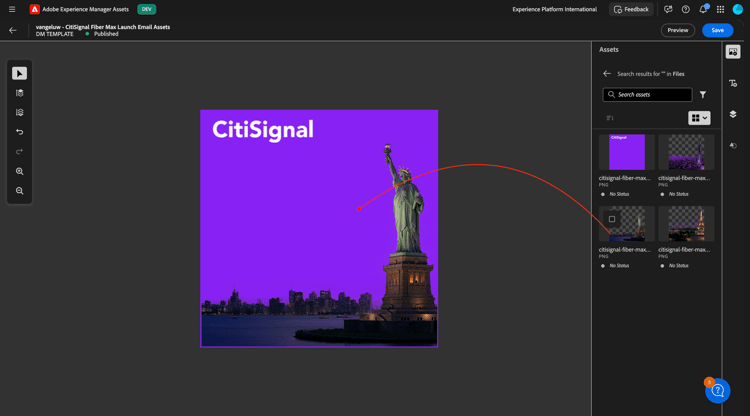
Task: Click the template title 'vangeluw - CitiSignal Fiber Max'
Action: (103, 27)
